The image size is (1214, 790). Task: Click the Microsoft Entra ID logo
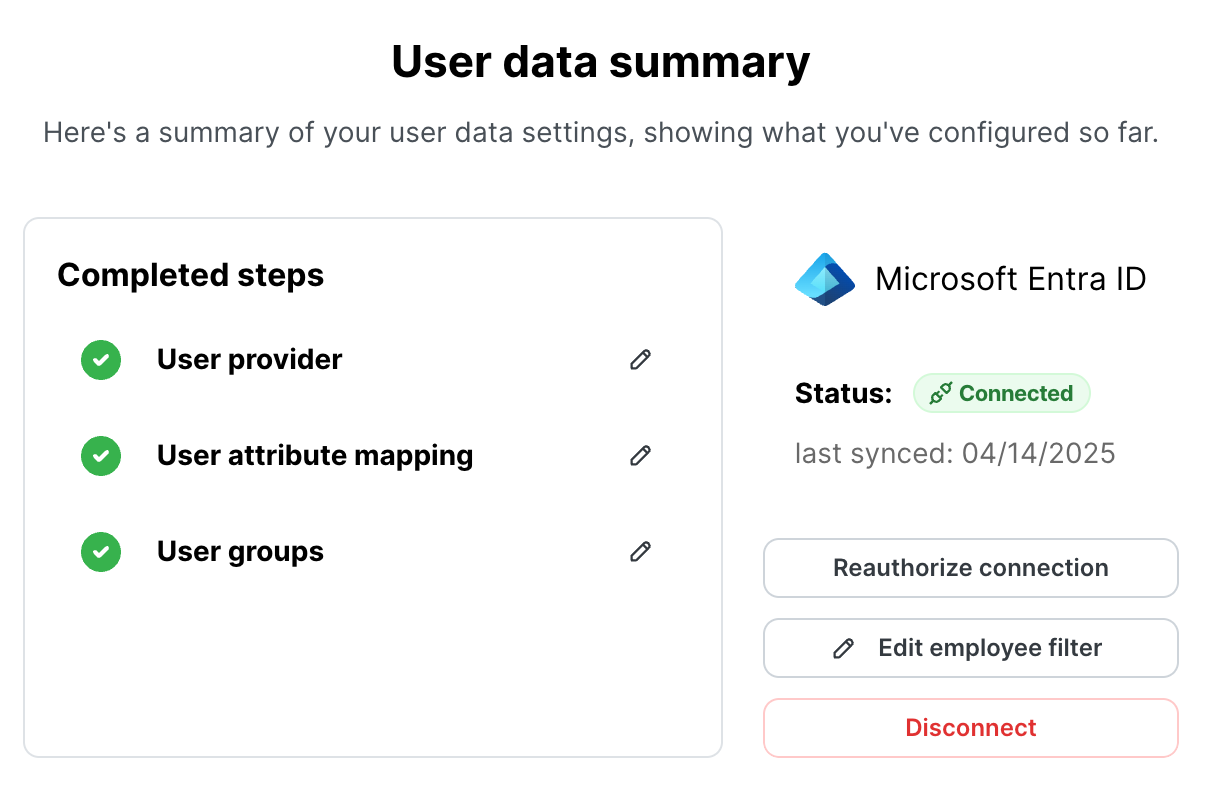click(825, 279)
